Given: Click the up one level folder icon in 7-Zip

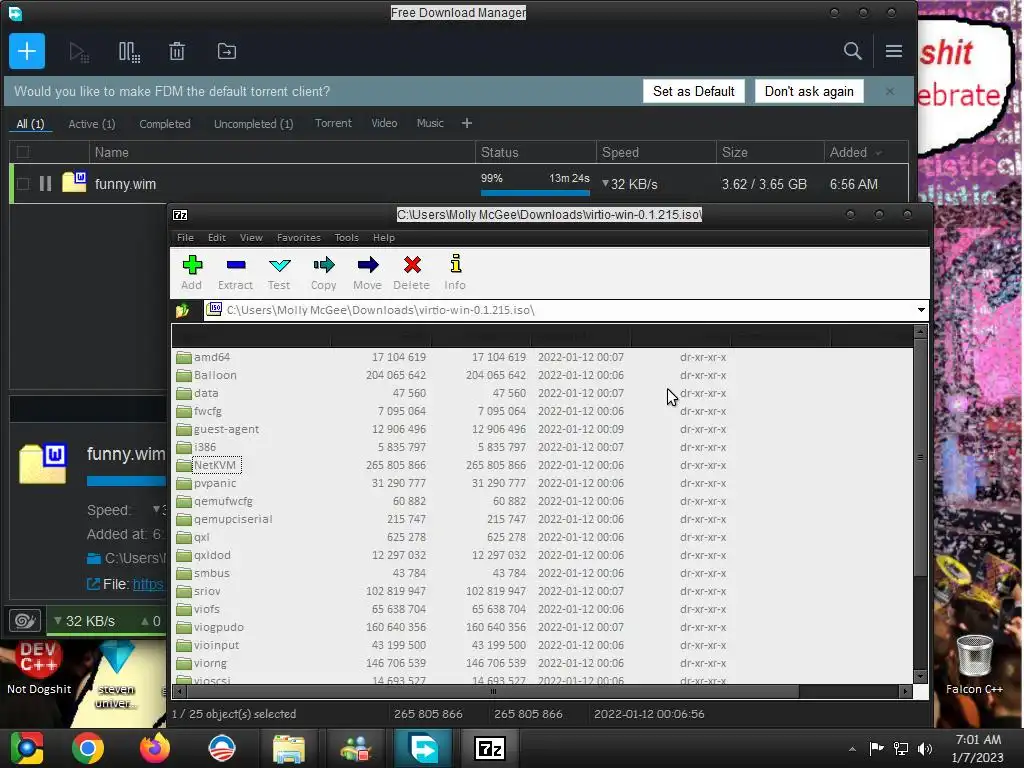Looking at the screenshot, I should pyautogui.click(x=183, y=310).
